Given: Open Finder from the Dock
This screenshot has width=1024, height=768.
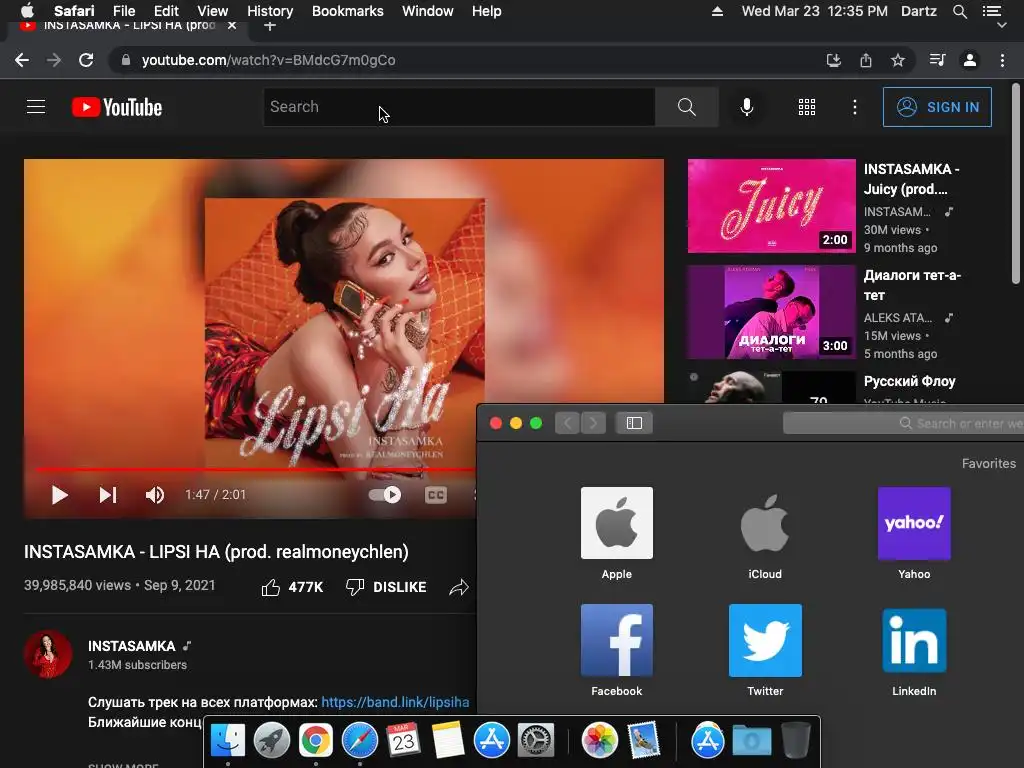Looking at the screenshot, I should click(228, 741).
